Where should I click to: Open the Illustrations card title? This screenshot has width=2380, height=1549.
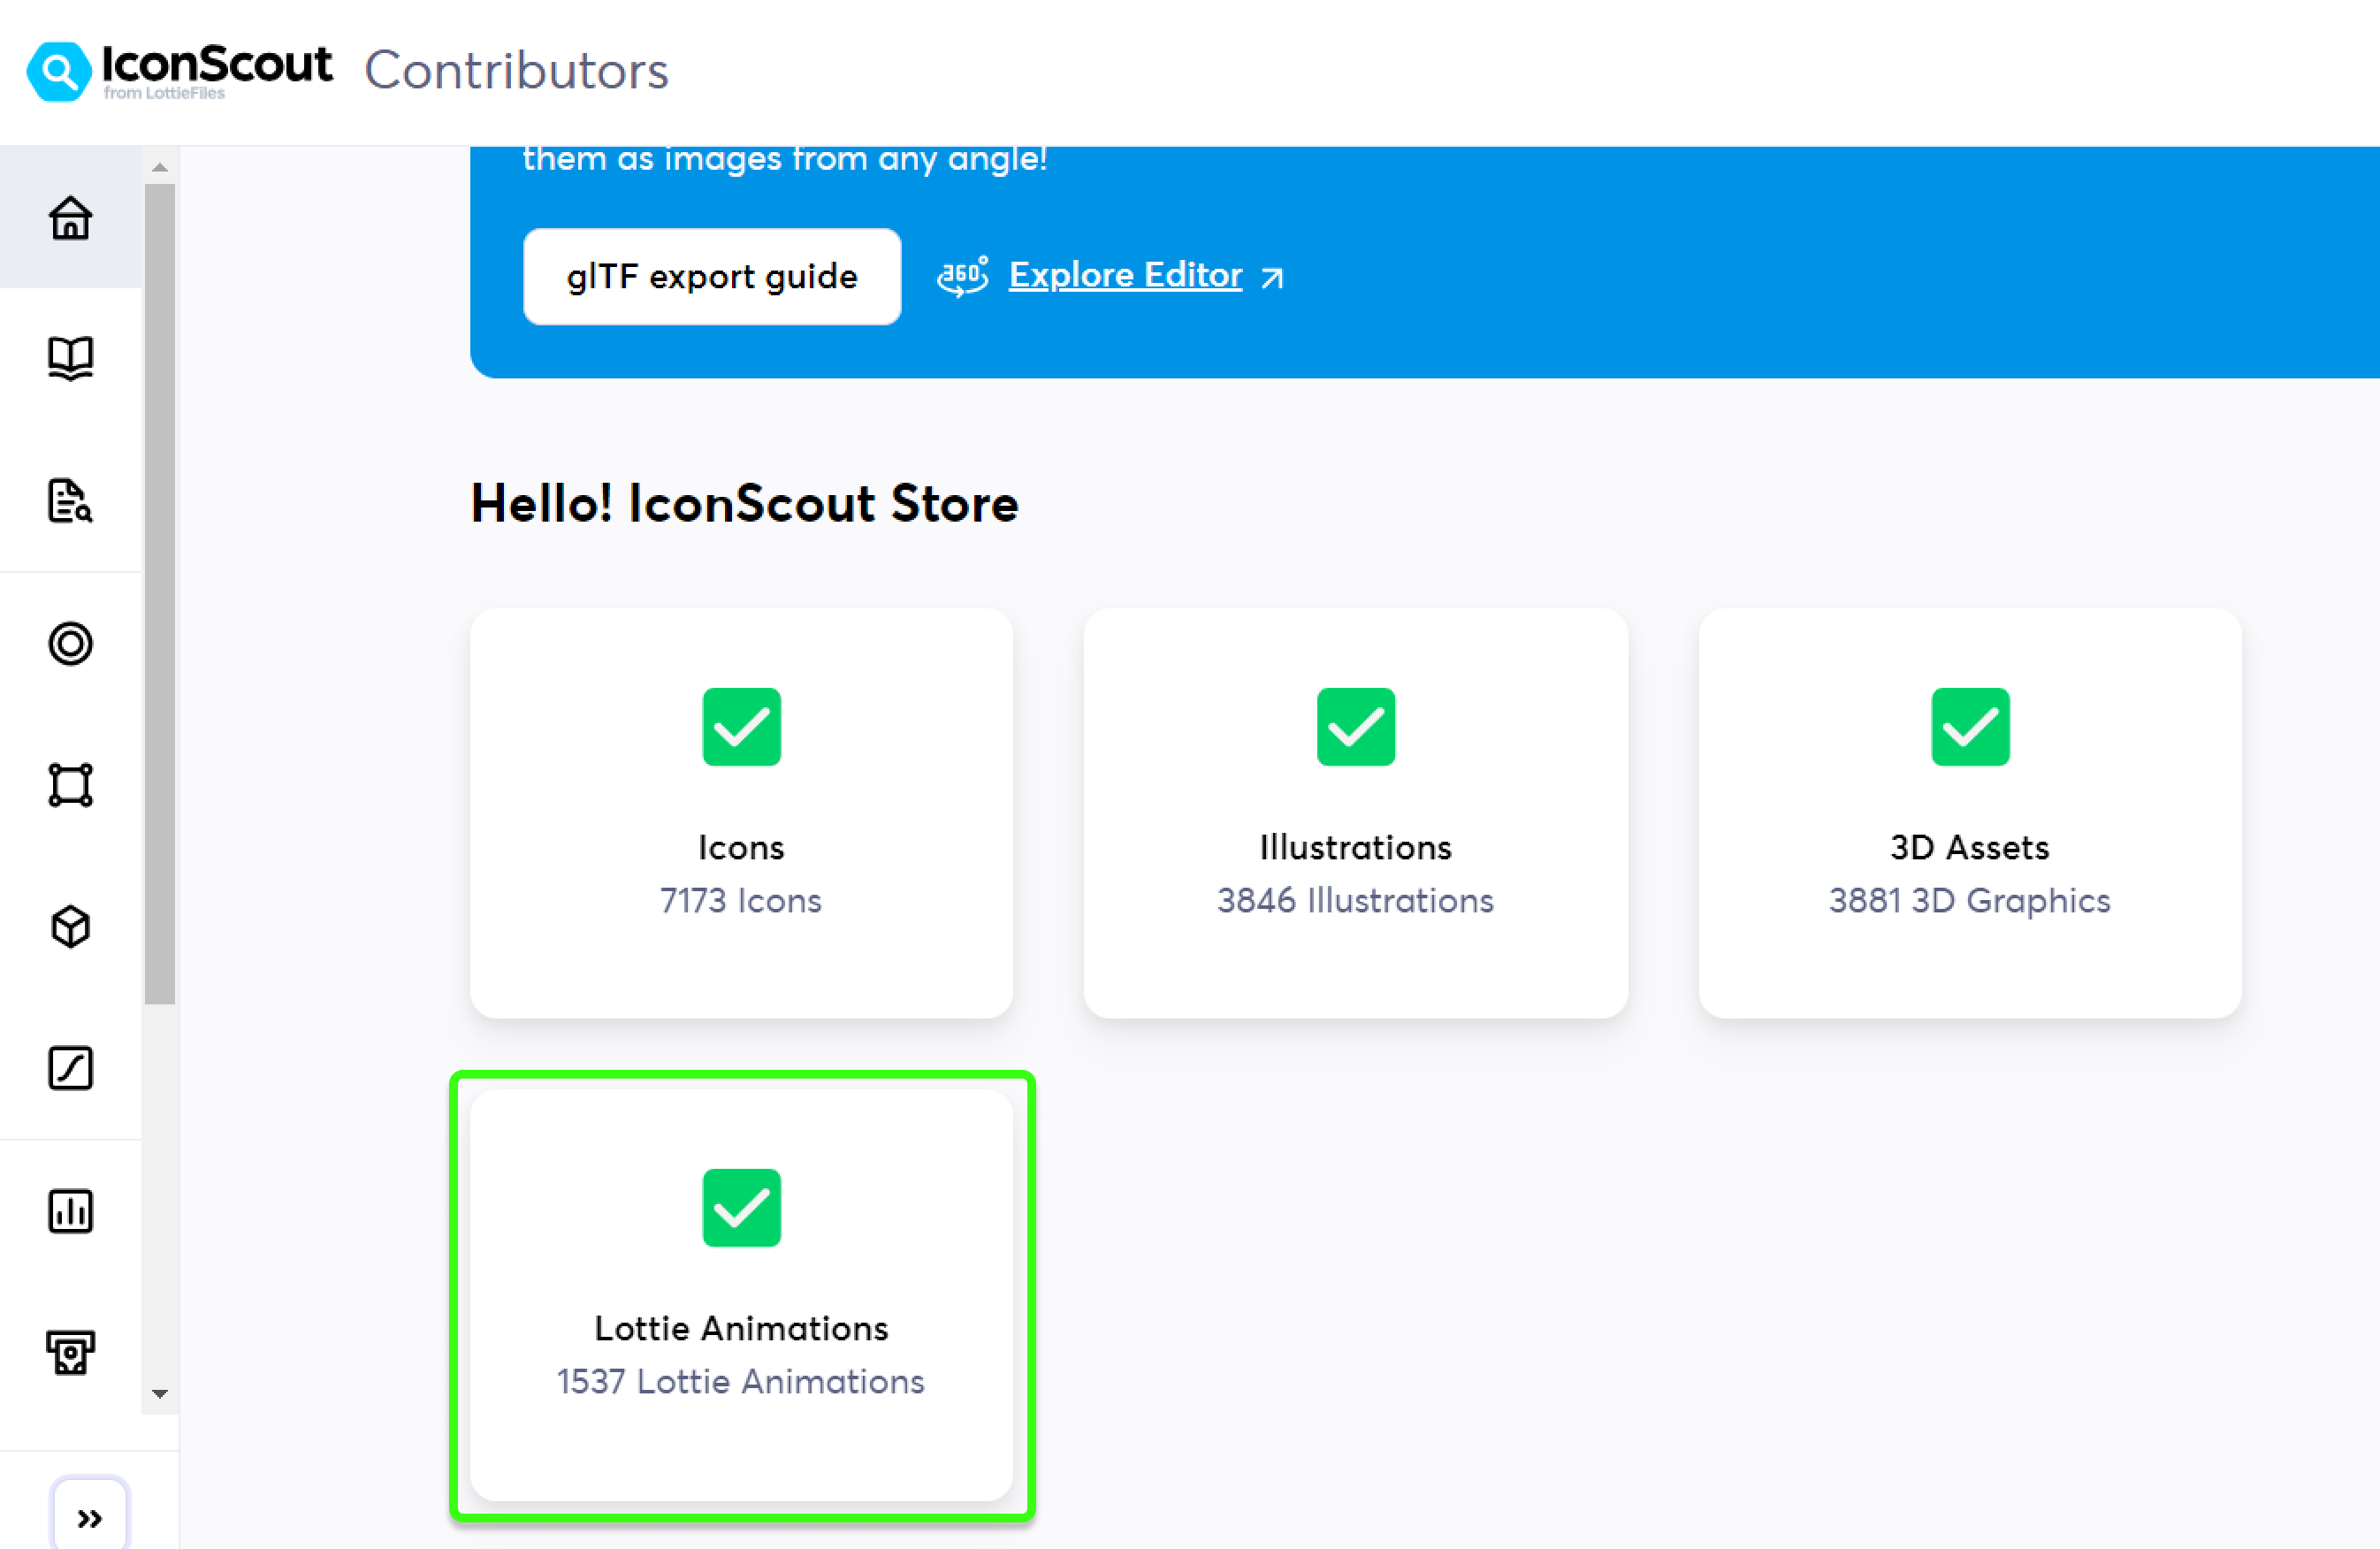pyautogui.click(x=1355, y=847)
